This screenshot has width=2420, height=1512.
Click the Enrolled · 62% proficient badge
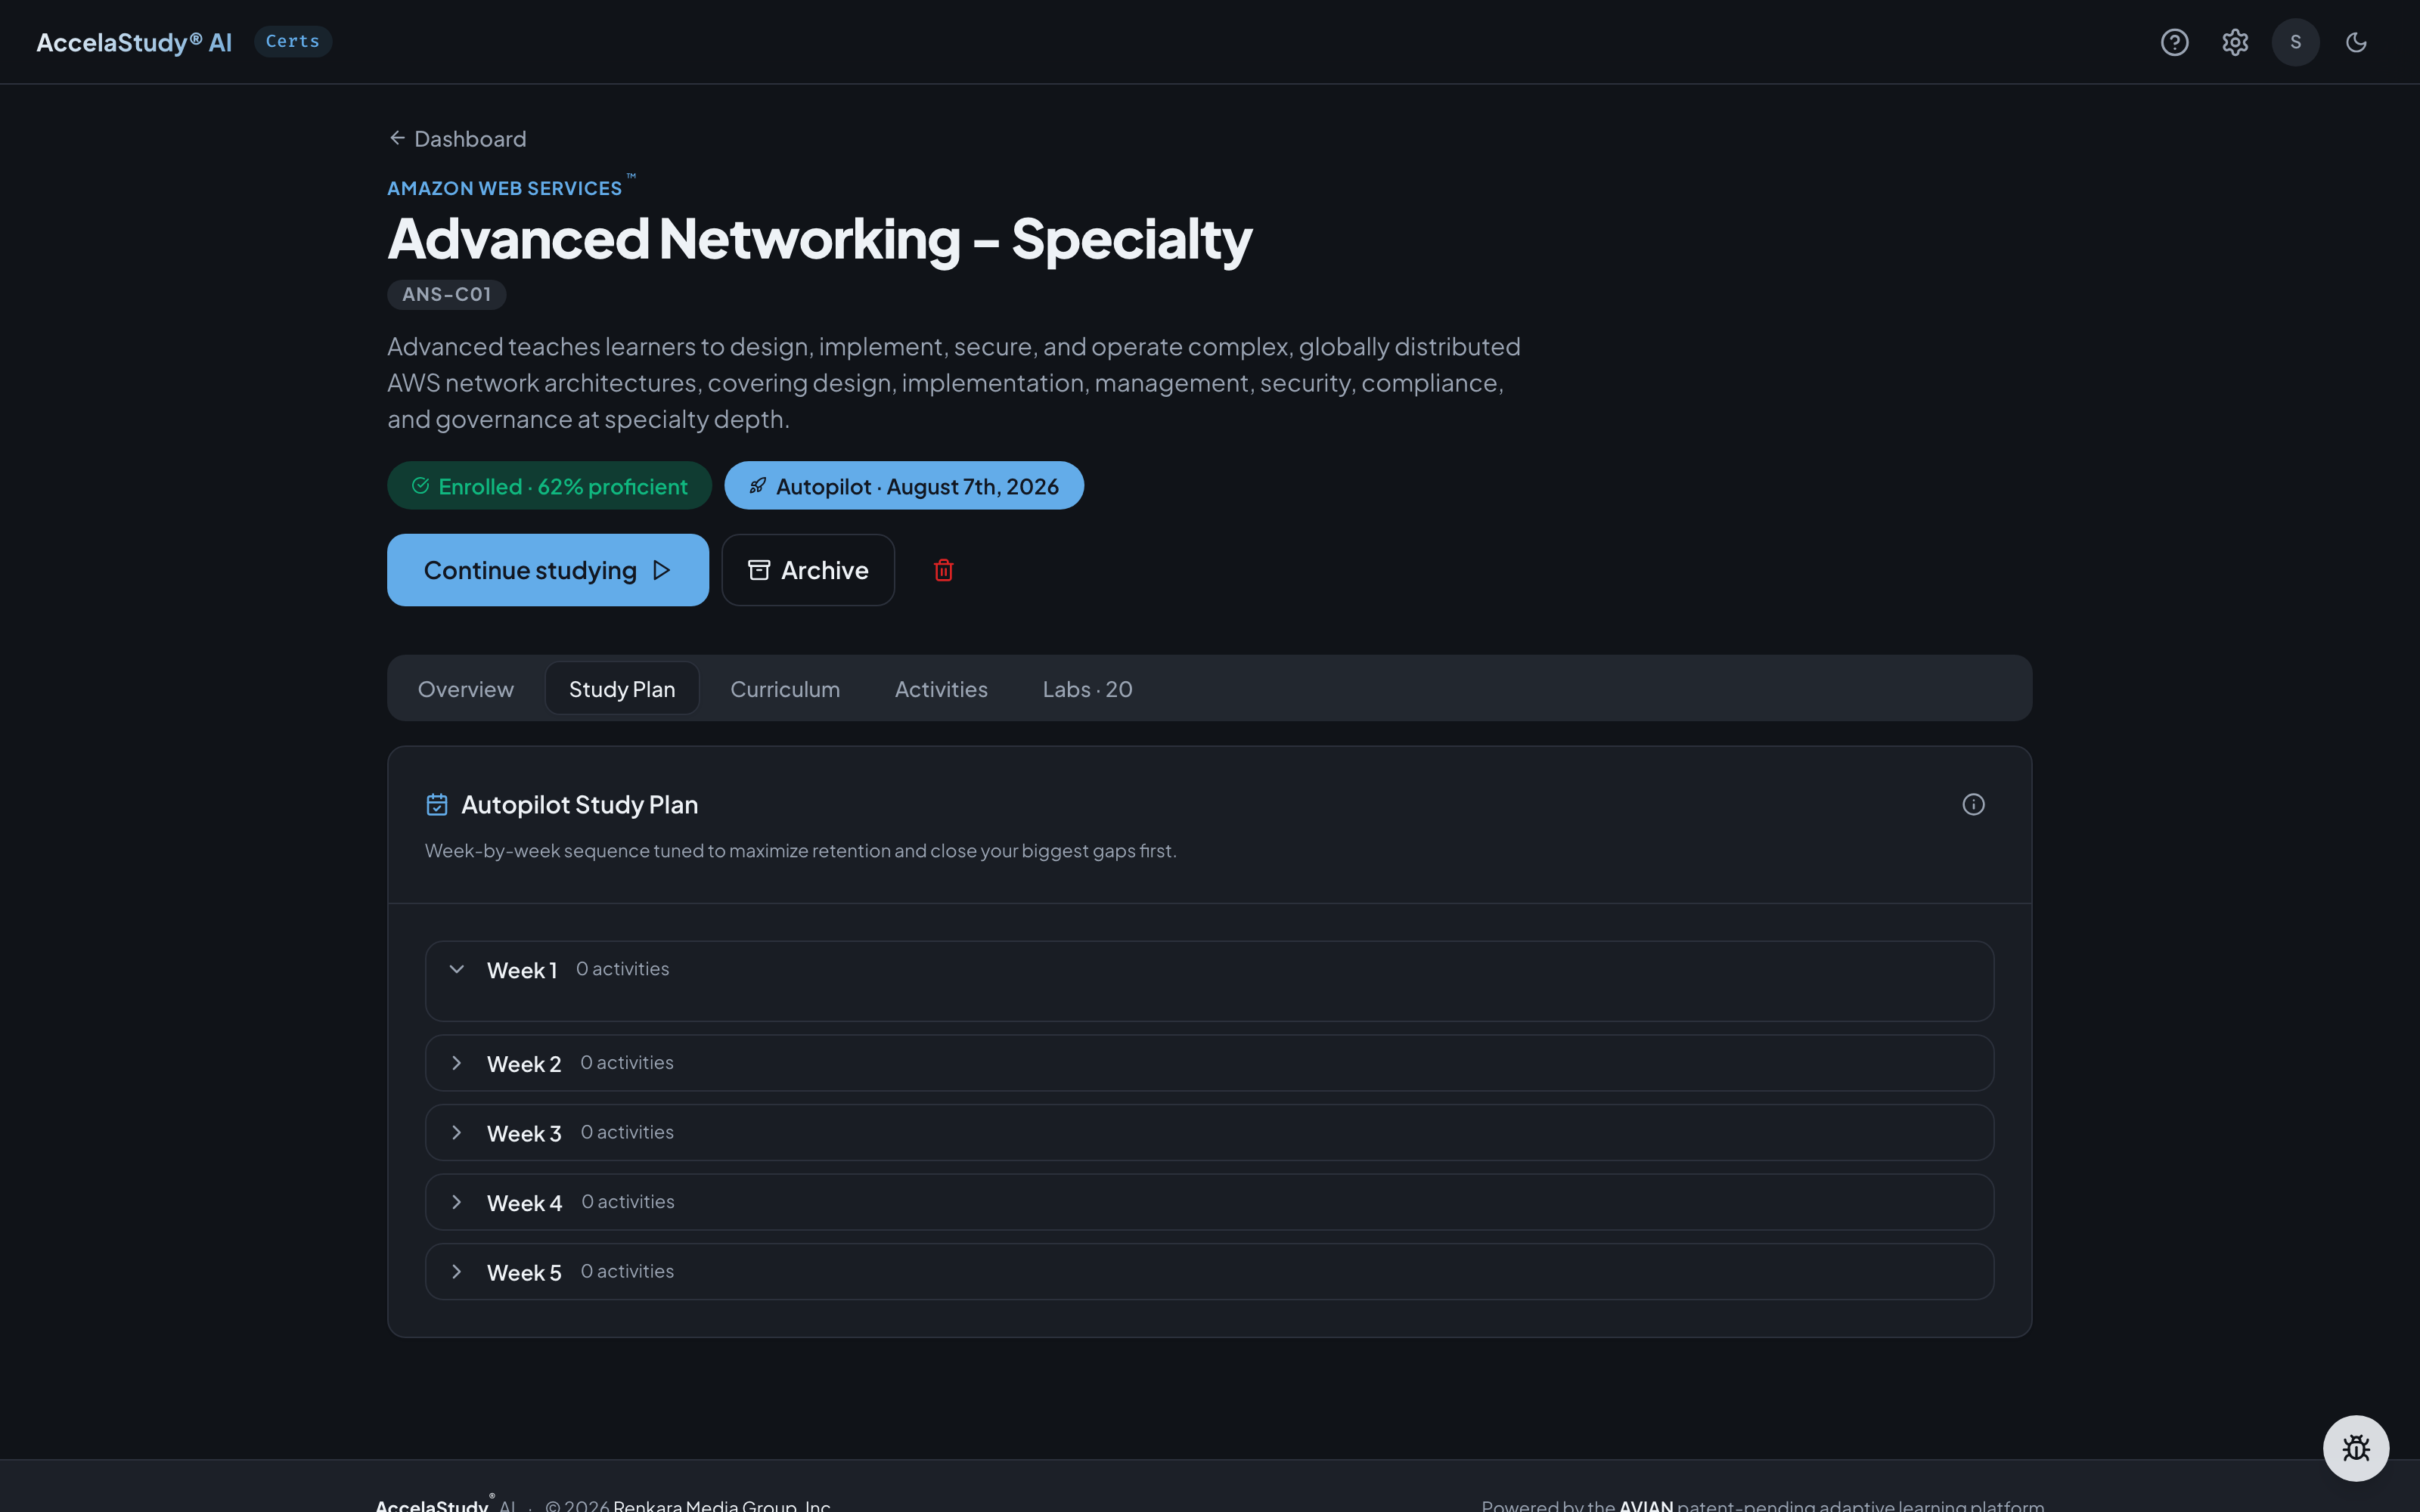point(549,486)
